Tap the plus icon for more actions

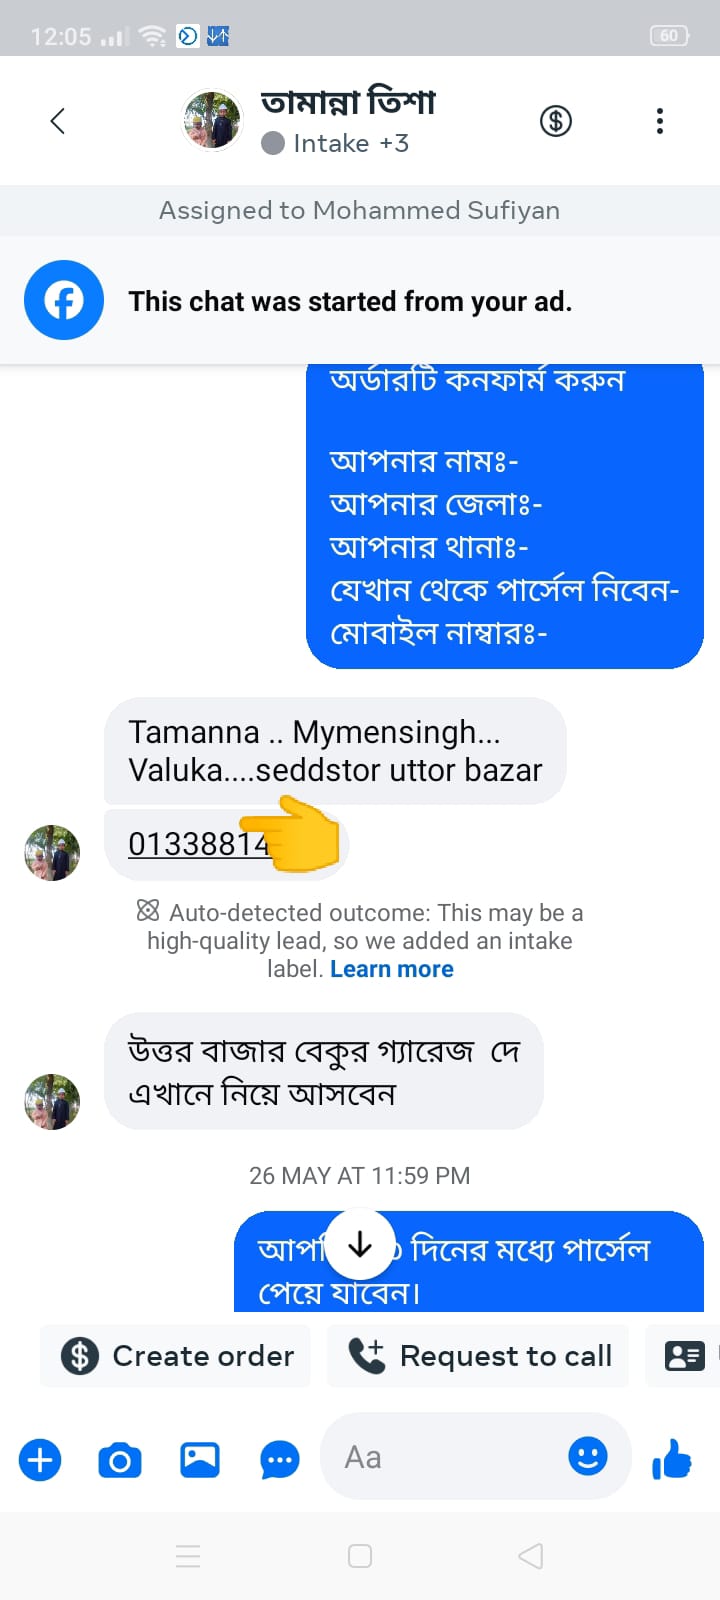point(40,1460)
